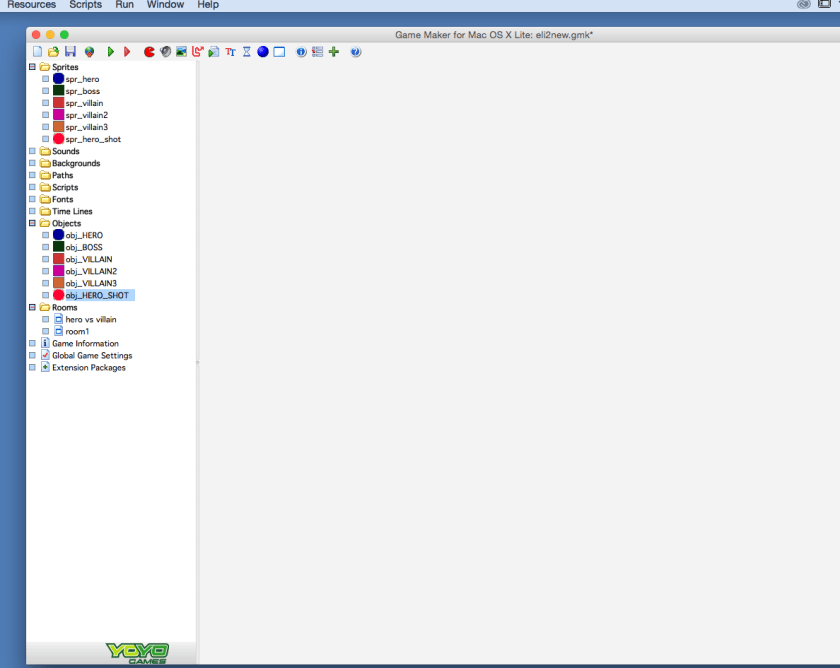Click the Create object blue ball icon
840x668 pixels.
tap(263, 52)
